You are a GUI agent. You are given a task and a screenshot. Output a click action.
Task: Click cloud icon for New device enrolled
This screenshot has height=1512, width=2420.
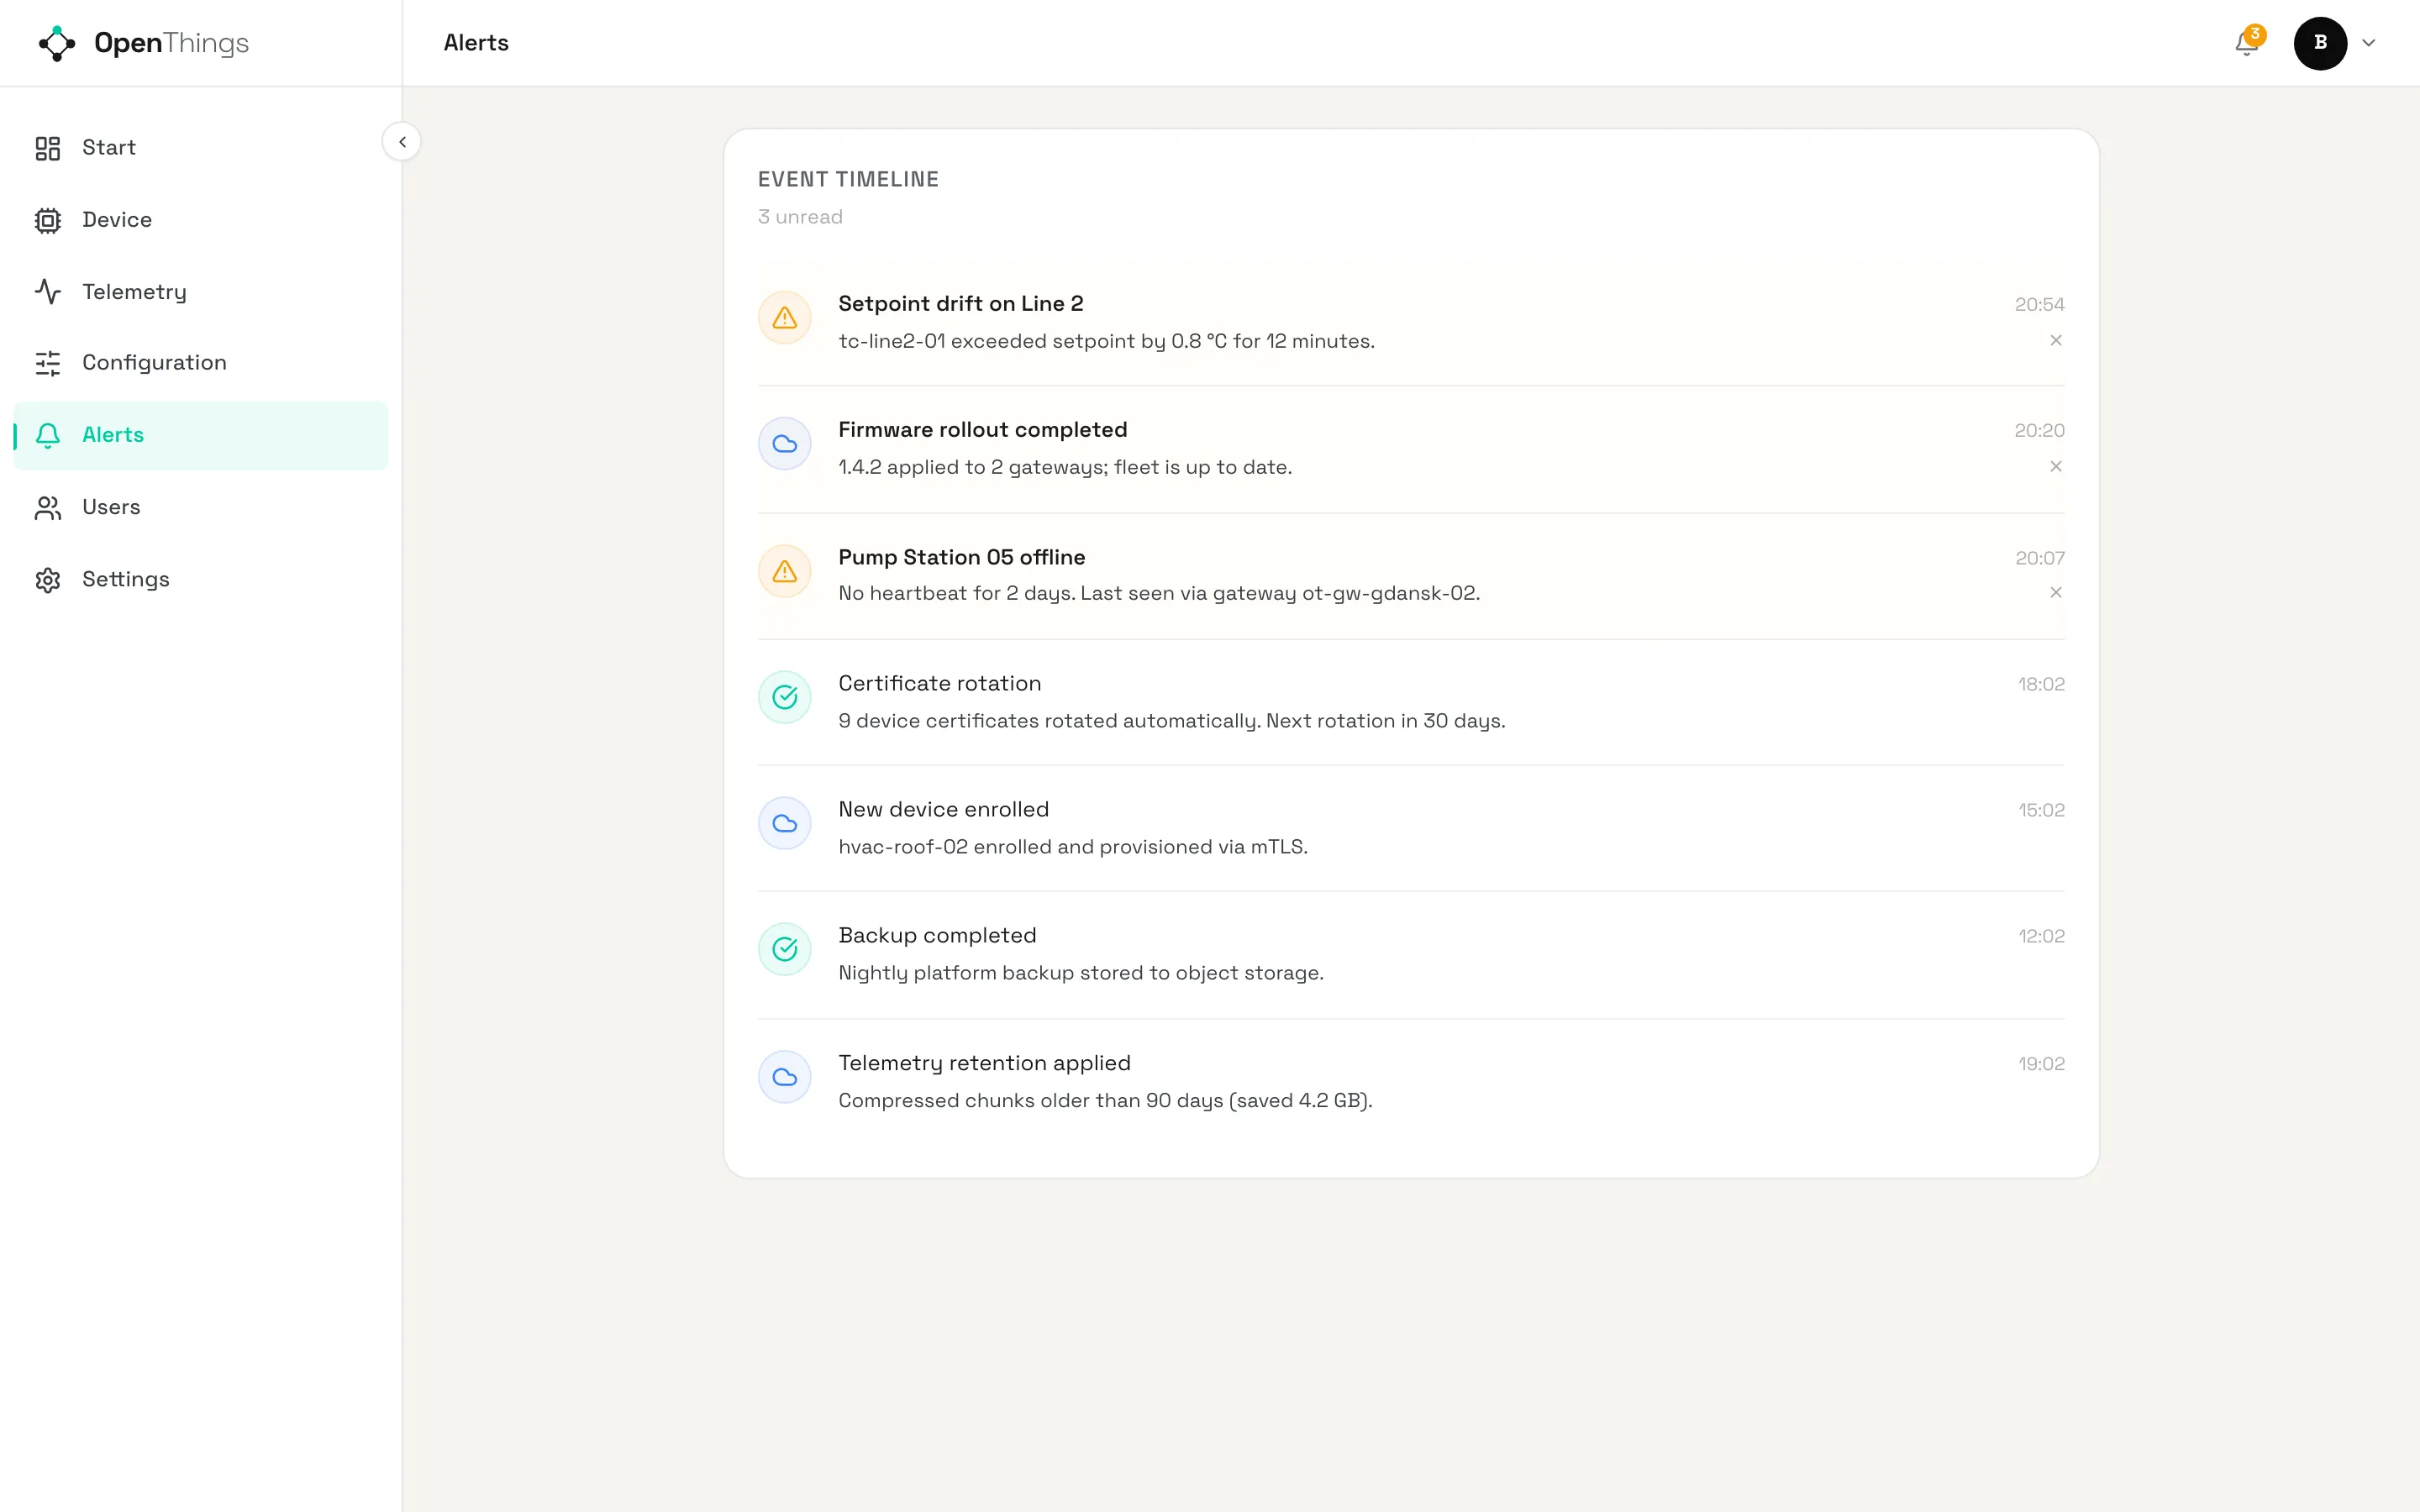[785, 823]
